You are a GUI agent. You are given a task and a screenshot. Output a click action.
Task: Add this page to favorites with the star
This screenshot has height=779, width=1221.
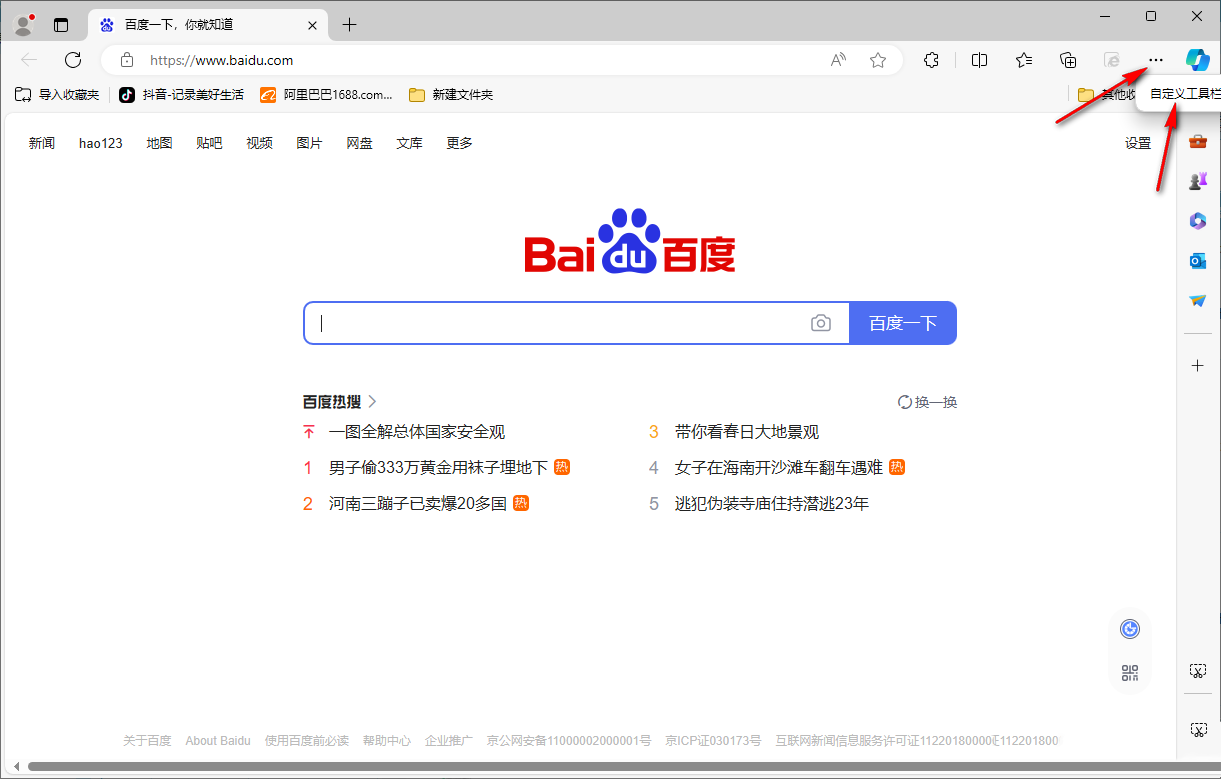(878, 60)
